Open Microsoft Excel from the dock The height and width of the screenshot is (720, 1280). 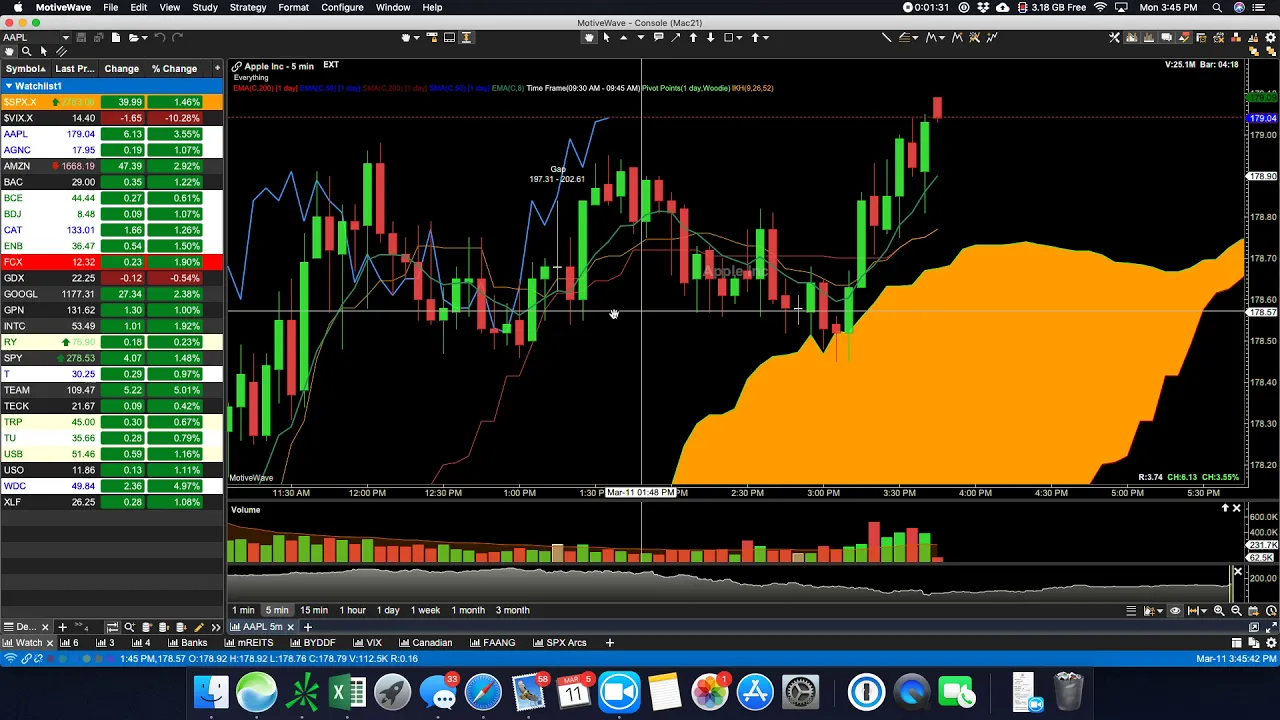pyautogui.click(x=347, y=692)
